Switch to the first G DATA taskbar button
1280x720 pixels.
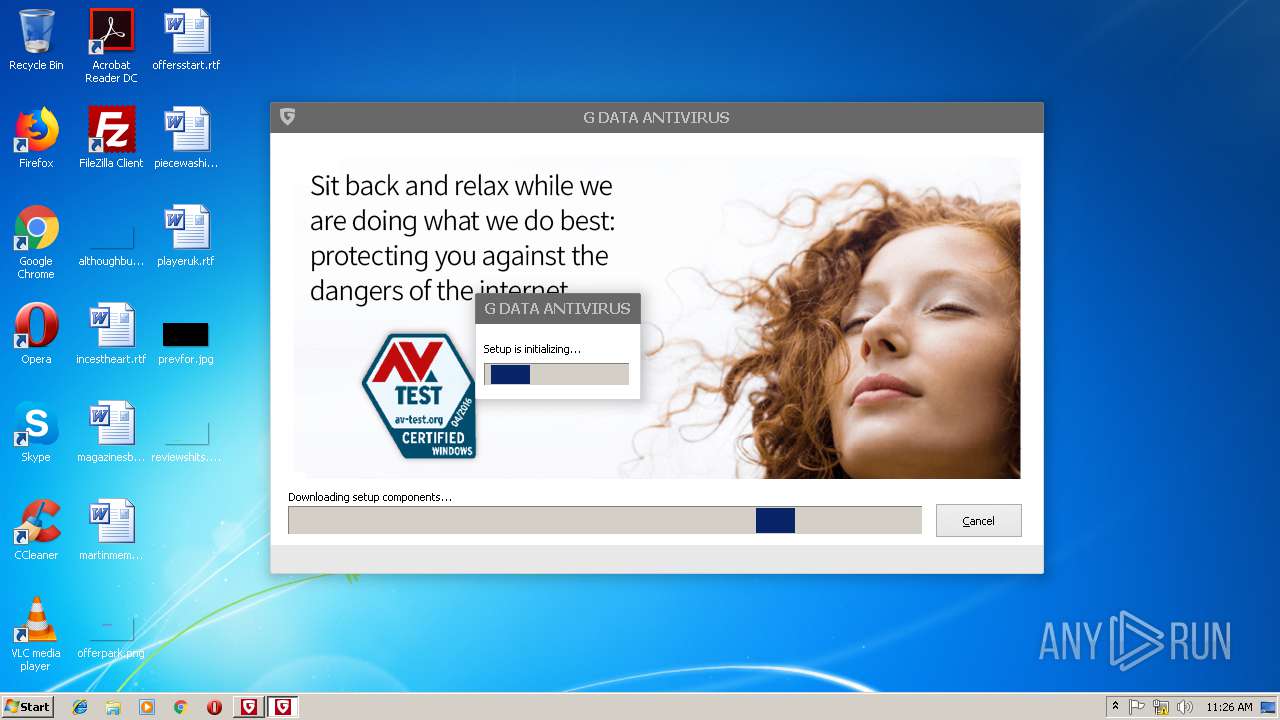[249, 707]
